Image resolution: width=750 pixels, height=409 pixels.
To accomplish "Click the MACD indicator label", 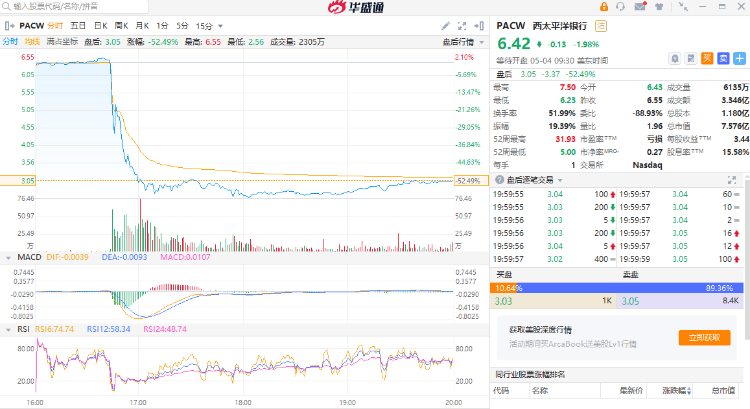I will (x=29, y=257).
